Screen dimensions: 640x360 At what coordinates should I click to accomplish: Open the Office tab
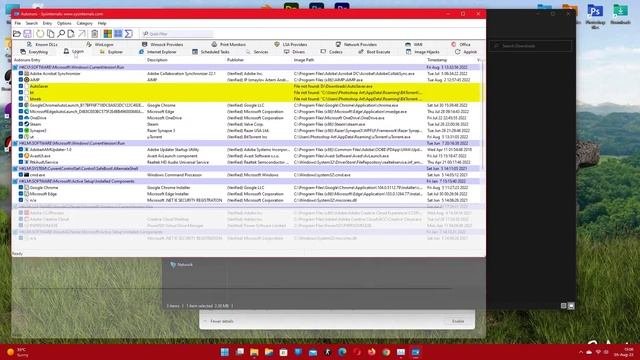pos(461,44)
